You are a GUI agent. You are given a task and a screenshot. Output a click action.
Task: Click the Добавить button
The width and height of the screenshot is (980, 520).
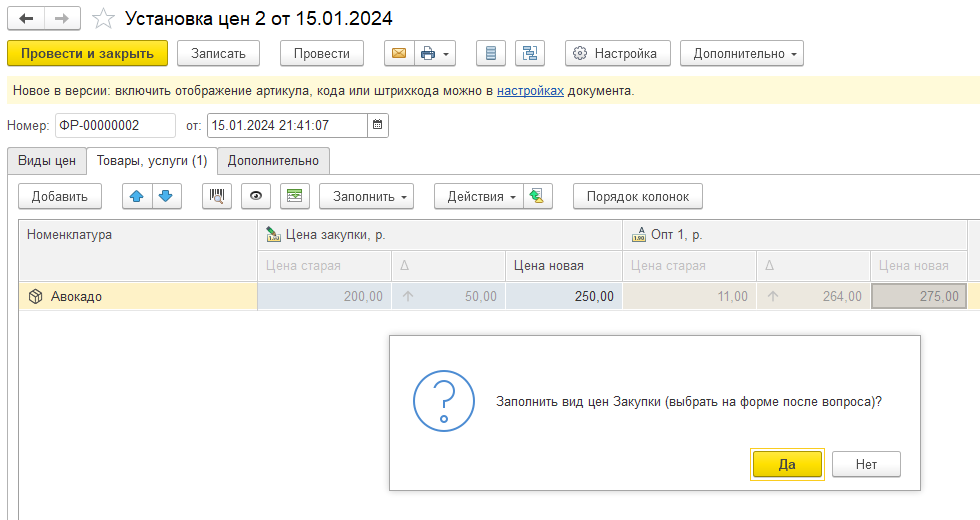[x=60, y=196]
